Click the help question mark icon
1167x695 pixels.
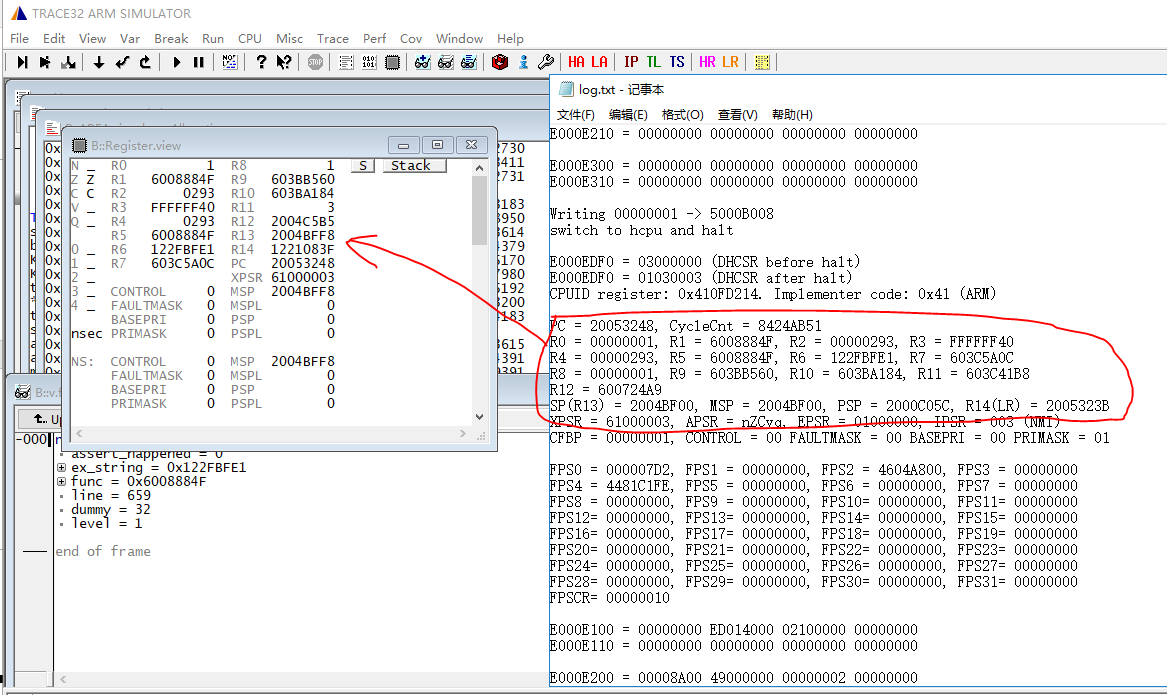261,62
